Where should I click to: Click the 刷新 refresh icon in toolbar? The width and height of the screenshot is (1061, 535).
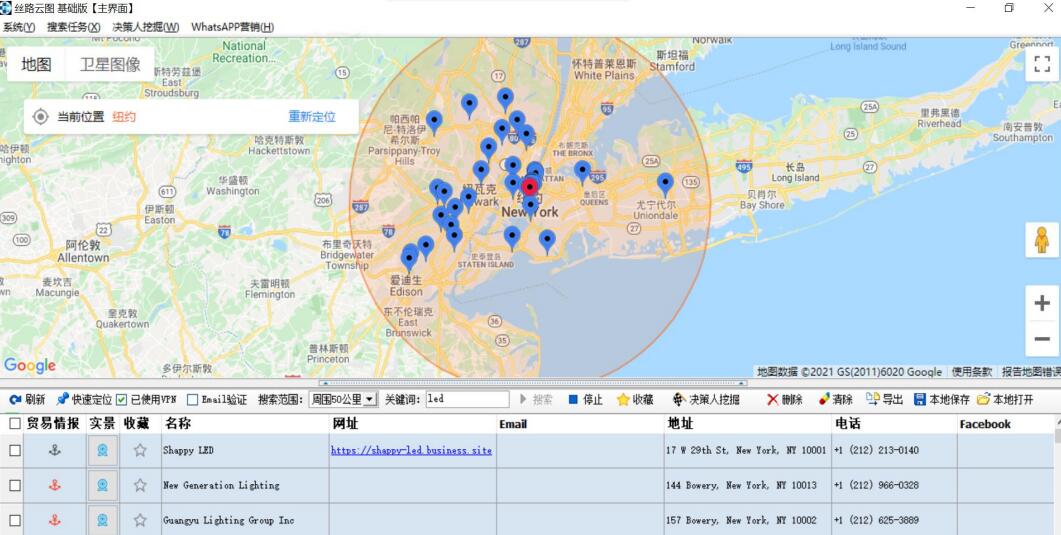point(15,400)
